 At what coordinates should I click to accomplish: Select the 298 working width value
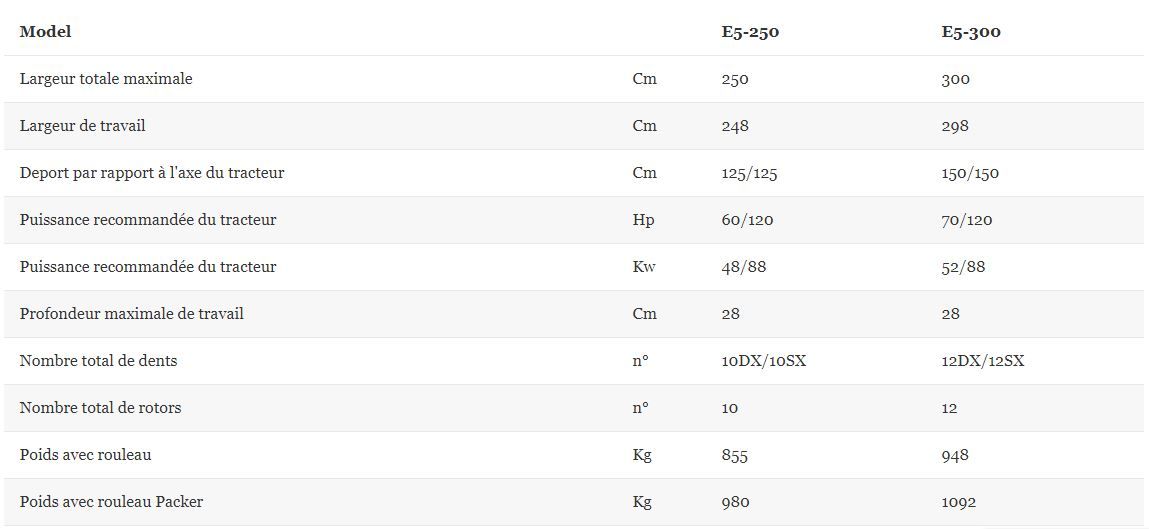[955, 126]
